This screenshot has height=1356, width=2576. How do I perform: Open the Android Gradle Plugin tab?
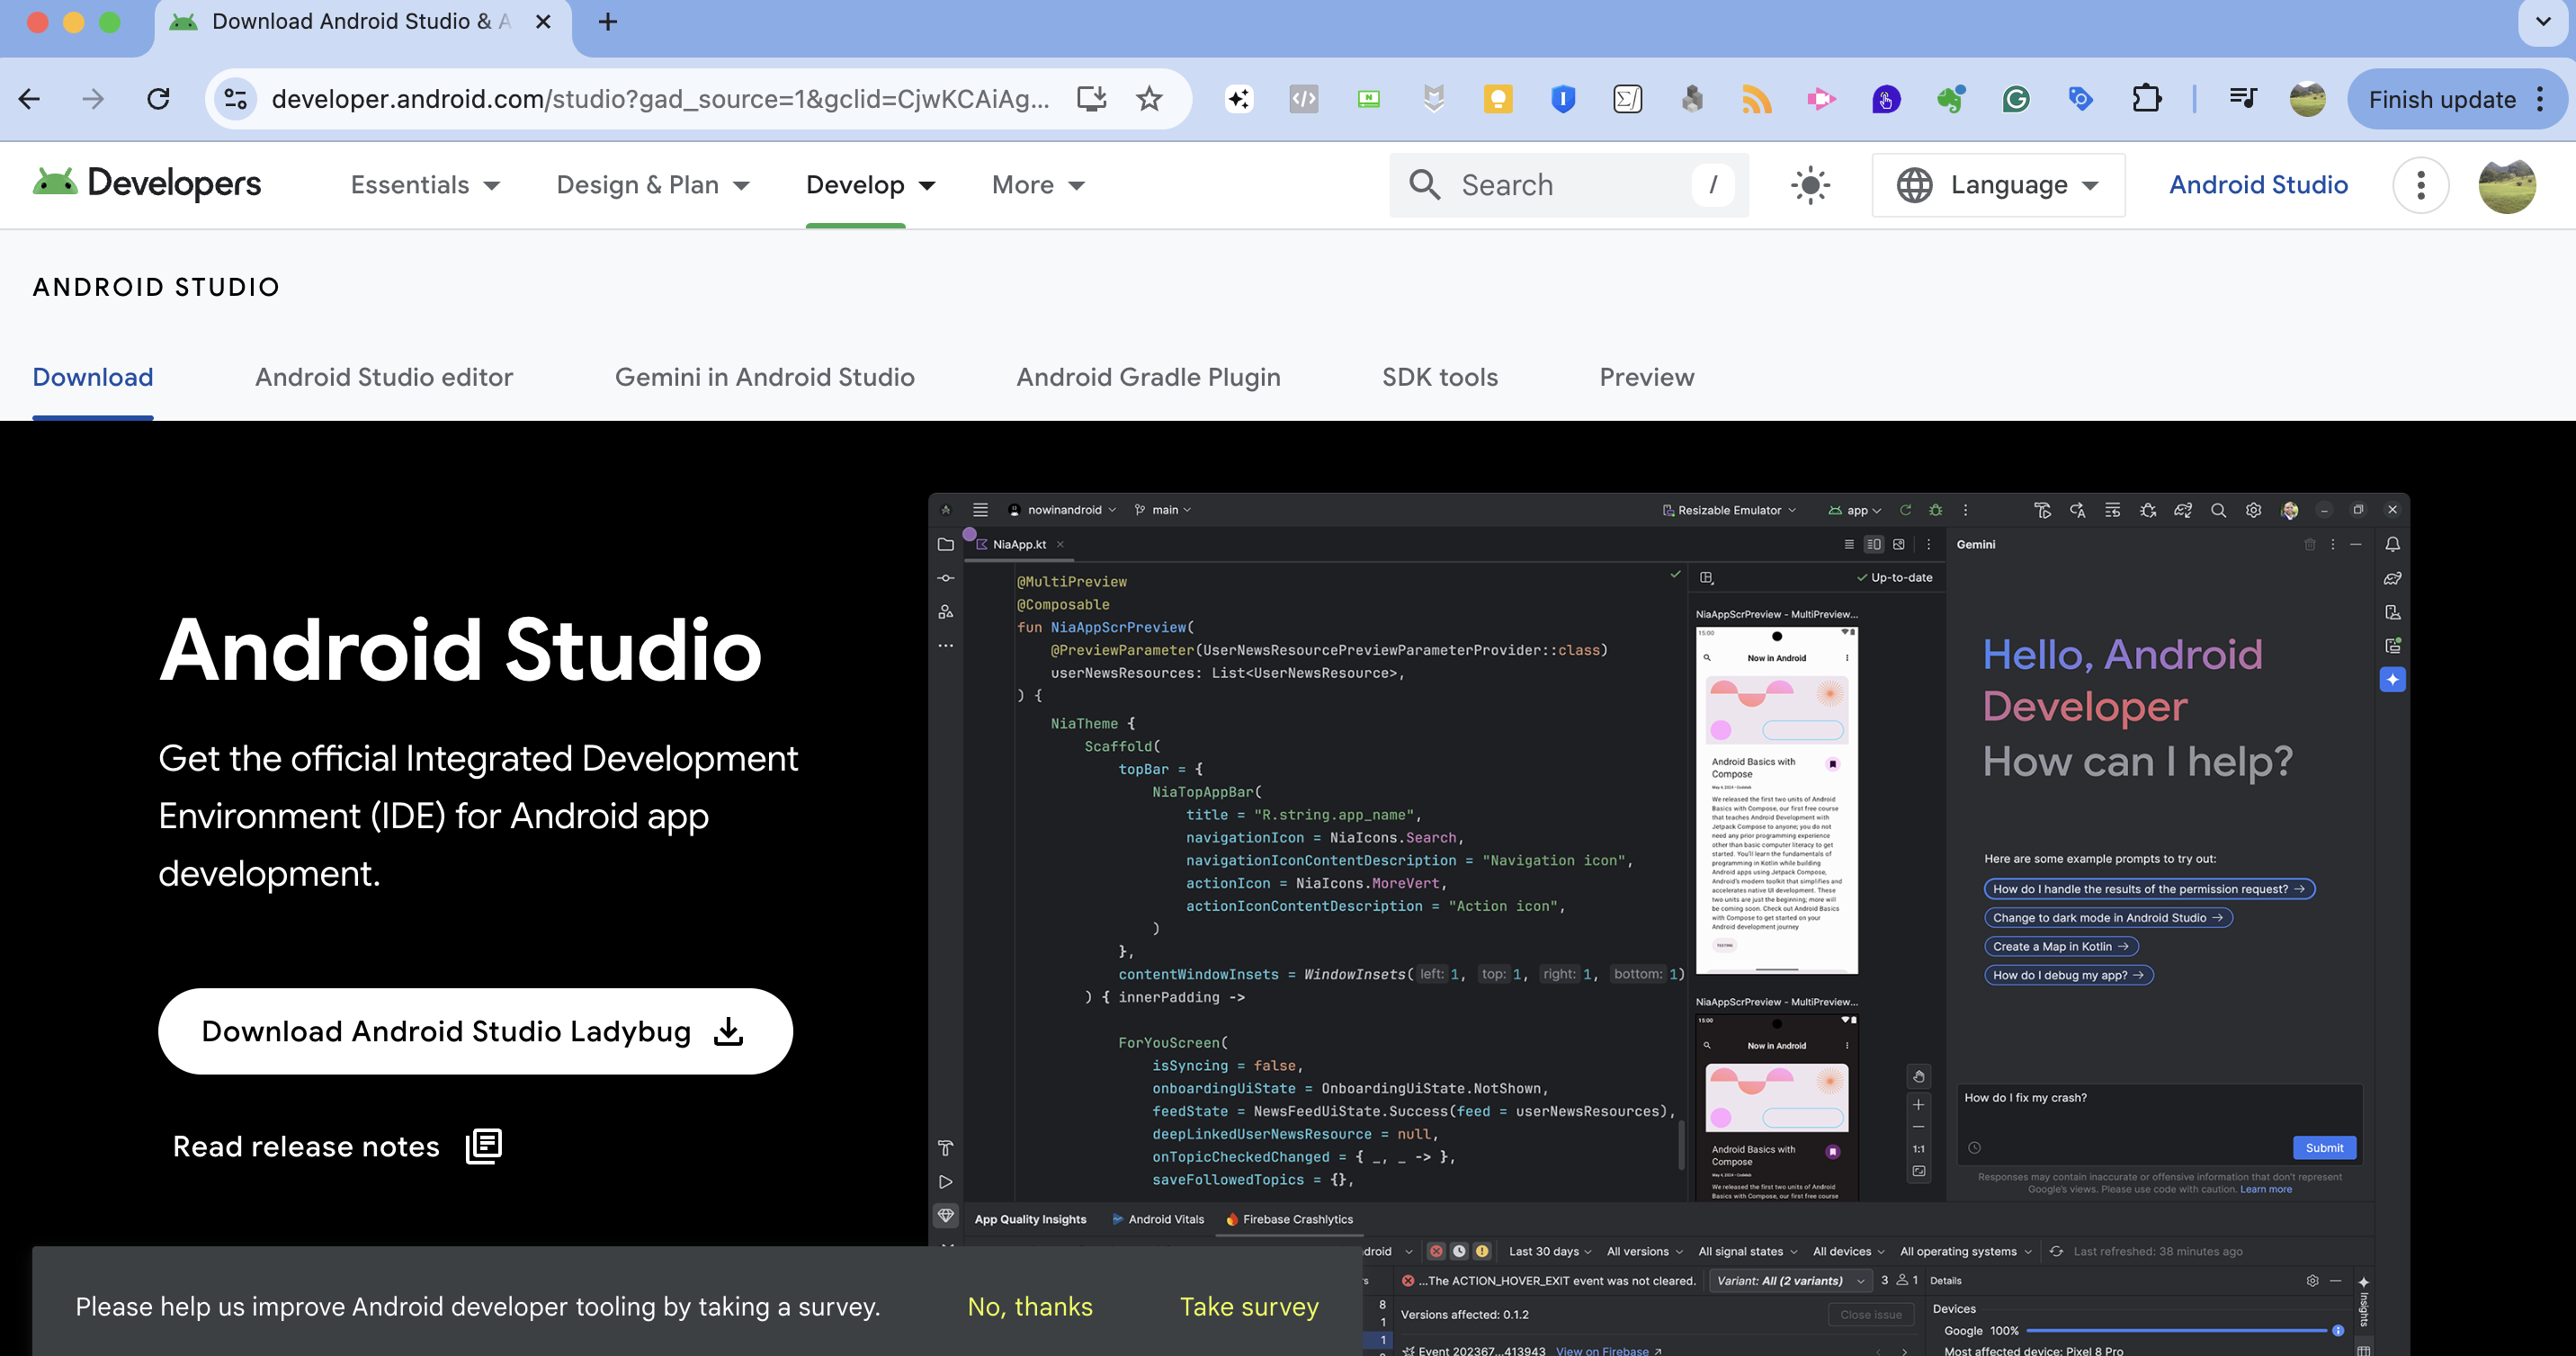pyautogui.click(x=1148, y=377)
